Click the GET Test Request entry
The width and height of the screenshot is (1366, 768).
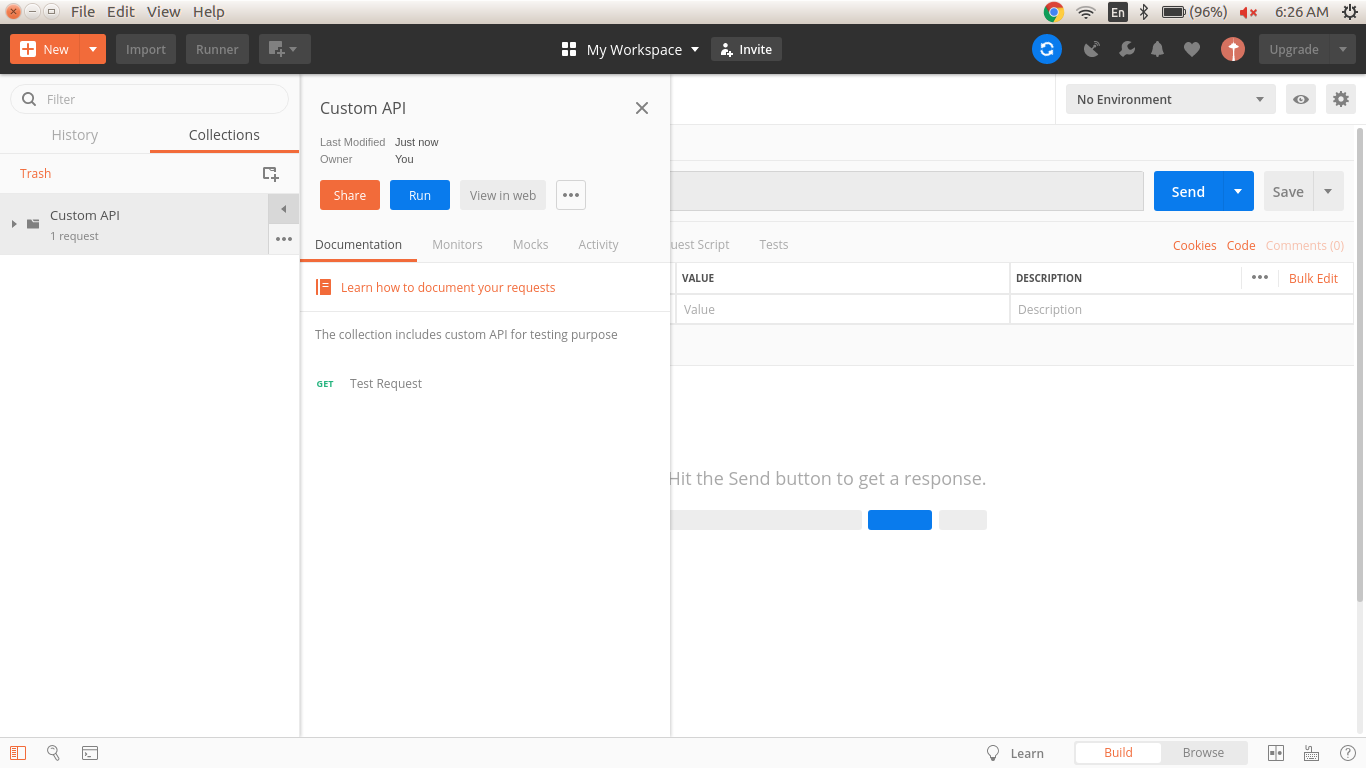[x=385, y=383]
